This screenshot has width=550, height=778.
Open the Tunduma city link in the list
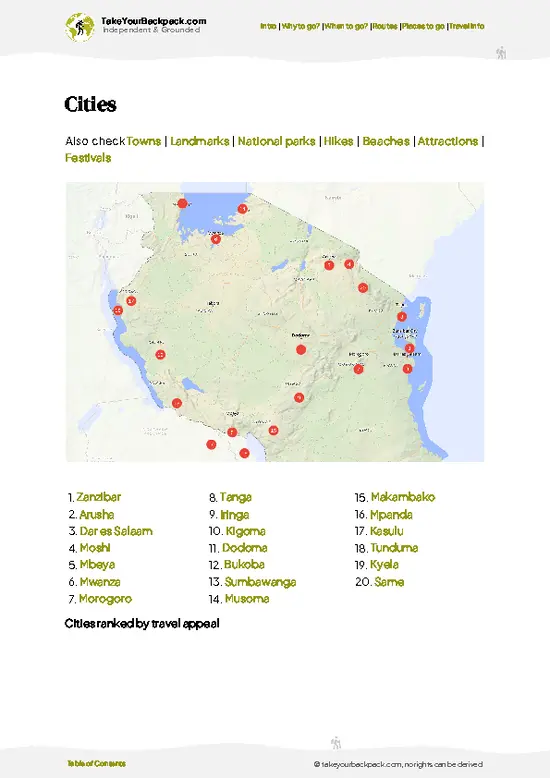click(x=394, y=548)
